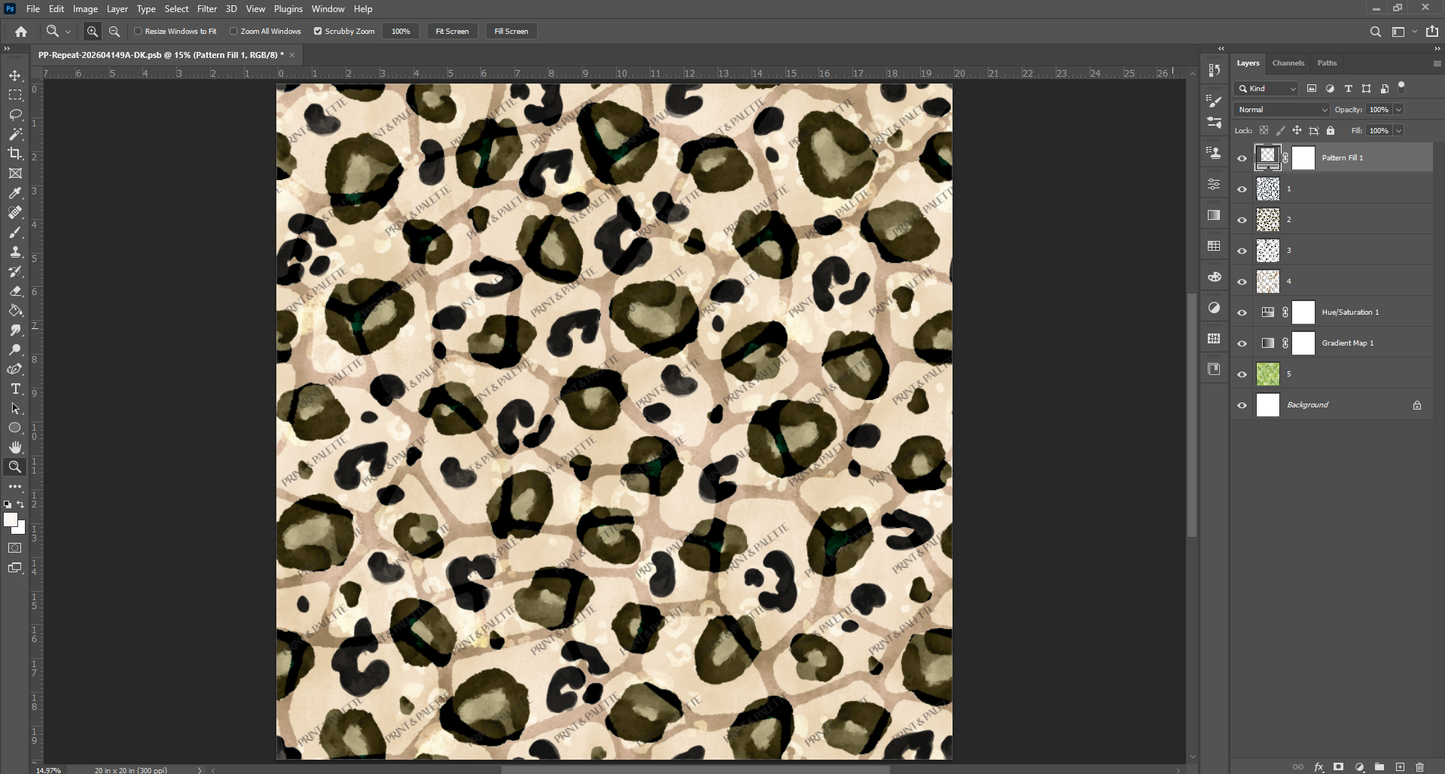Viewport: 1445px width, 774px height.
Task: Hide the Pattern Fill 1 layer
Action: pos(1242,158)
